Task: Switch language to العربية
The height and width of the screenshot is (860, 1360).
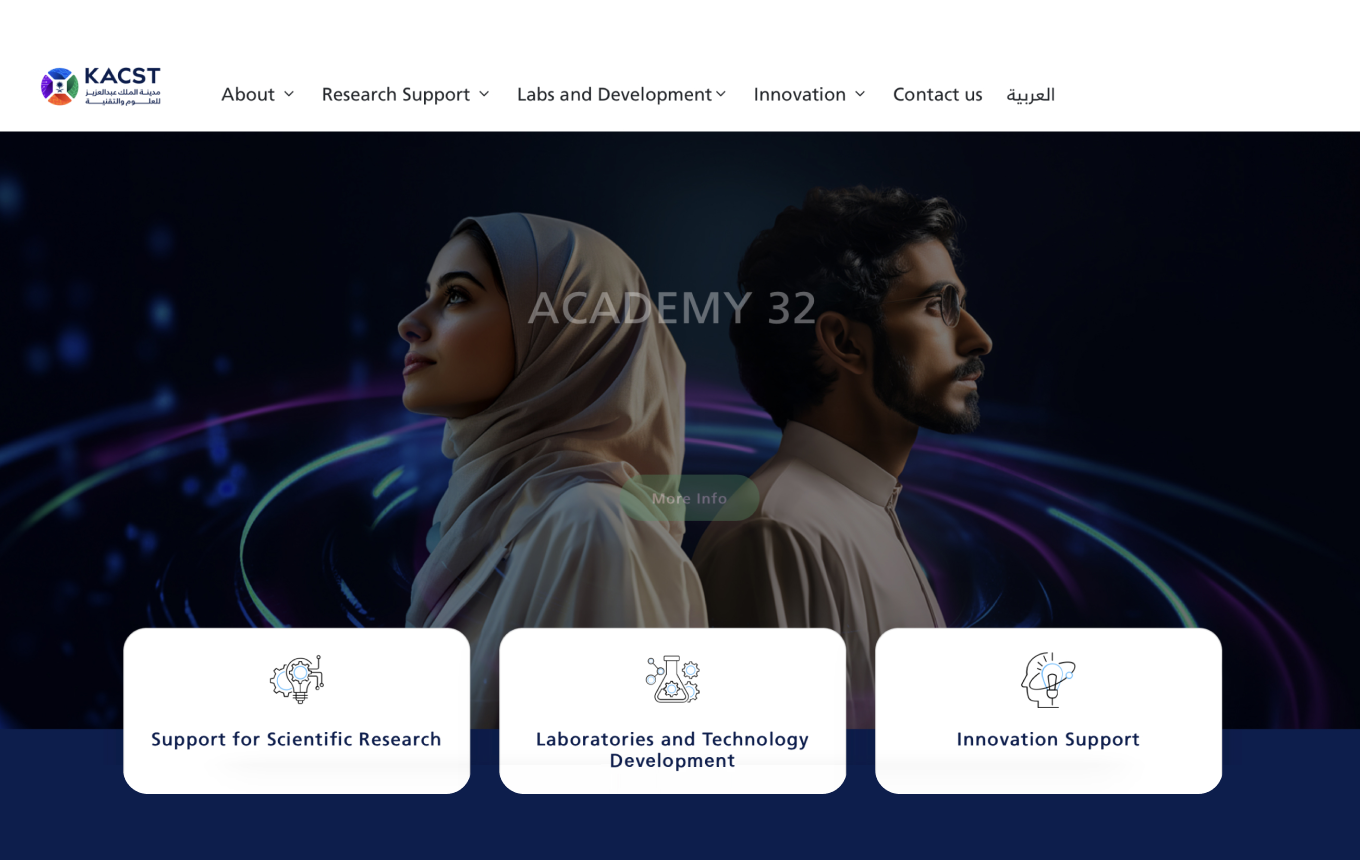Action: click(1031, 94)
